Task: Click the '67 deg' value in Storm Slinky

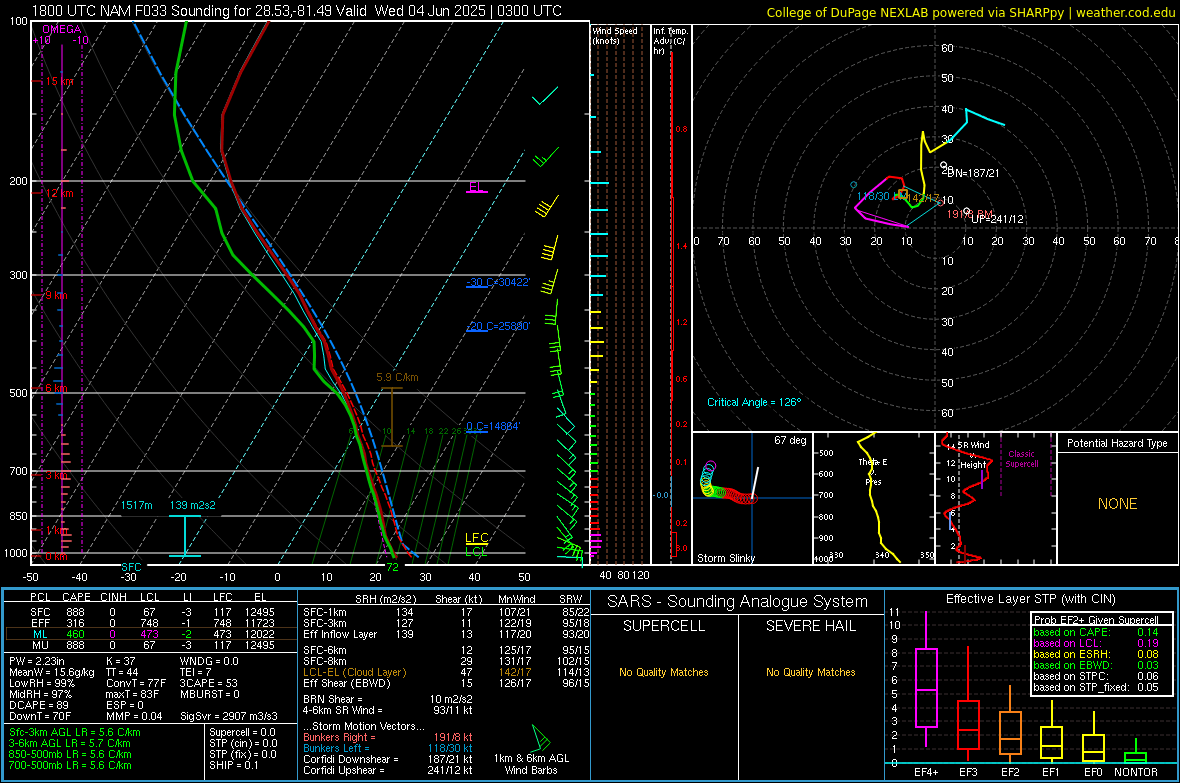Action: (790, 440)
